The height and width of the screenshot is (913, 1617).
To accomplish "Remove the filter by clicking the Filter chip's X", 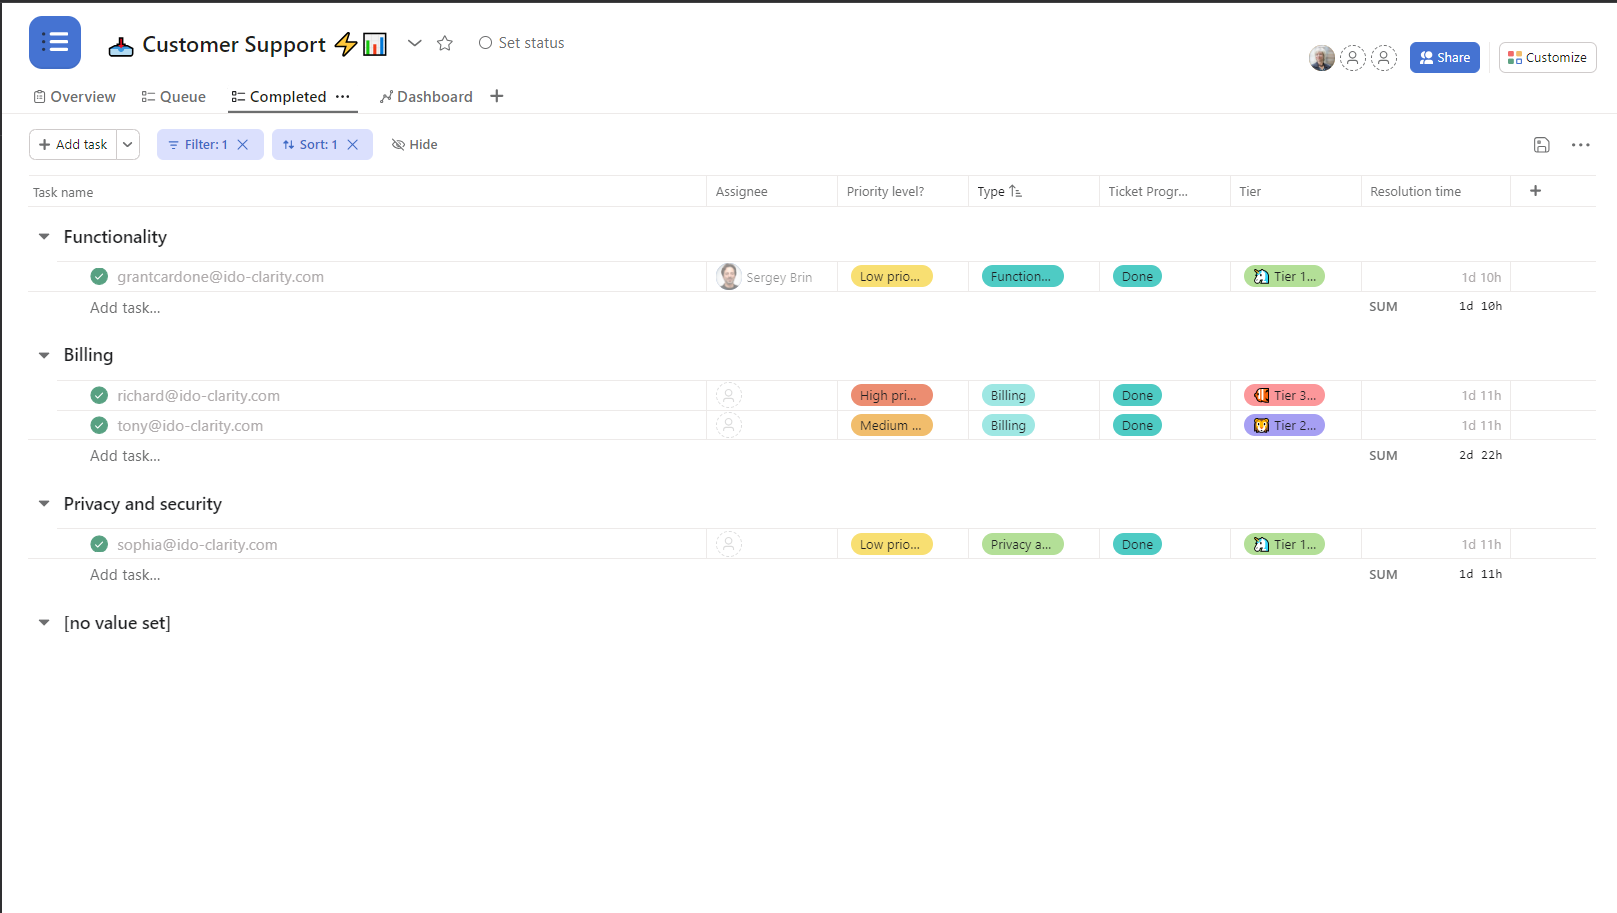I will [243, 144].
